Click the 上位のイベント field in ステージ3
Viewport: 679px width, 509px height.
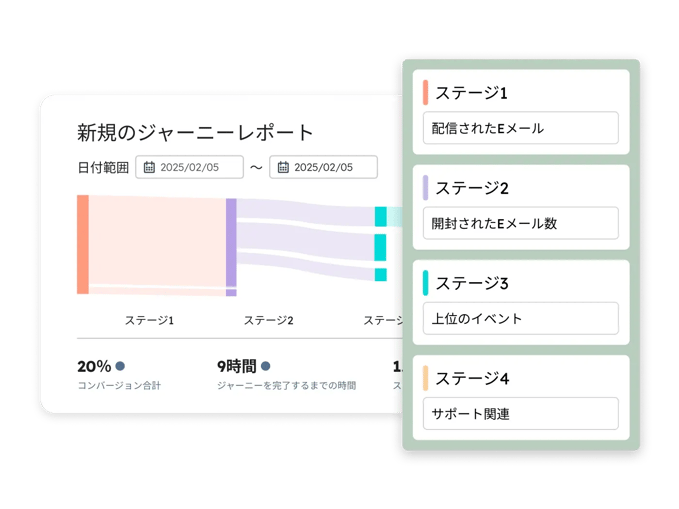(520, 318)
